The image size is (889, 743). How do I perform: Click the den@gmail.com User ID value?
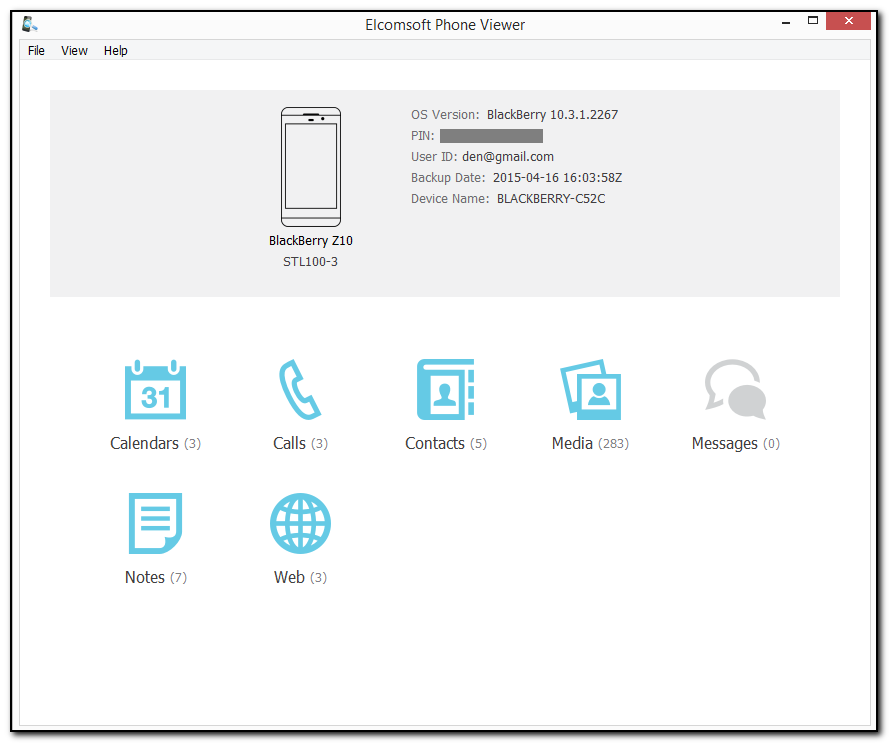point(508,157)
